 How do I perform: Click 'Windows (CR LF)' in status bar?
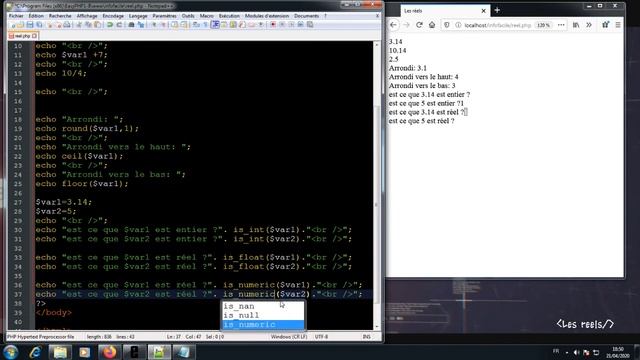click(289, 337)
